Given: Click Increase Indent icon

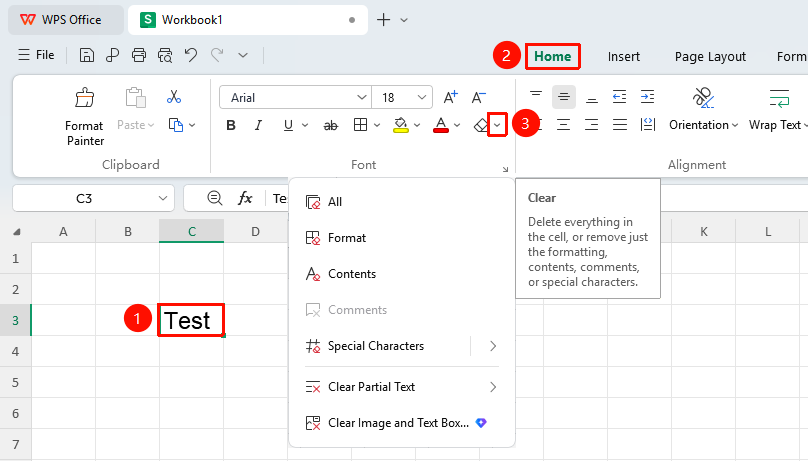Looking at the screenshot, I should tap(647, 96).
